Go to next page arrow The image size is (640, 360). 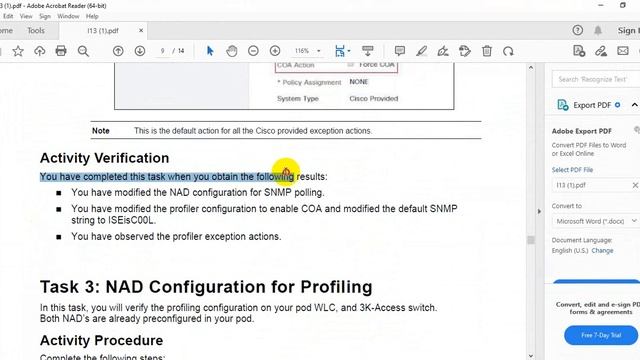140,51
